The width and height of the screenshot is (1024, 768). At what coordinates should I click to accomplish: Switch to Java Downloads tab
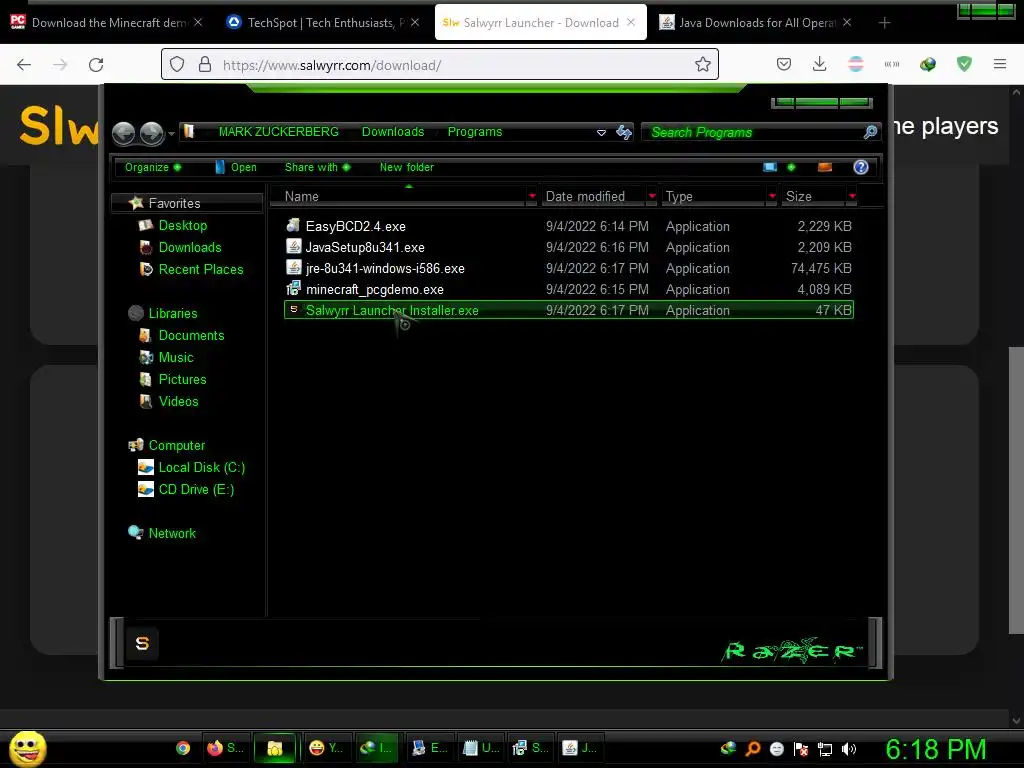click(758, 23)
